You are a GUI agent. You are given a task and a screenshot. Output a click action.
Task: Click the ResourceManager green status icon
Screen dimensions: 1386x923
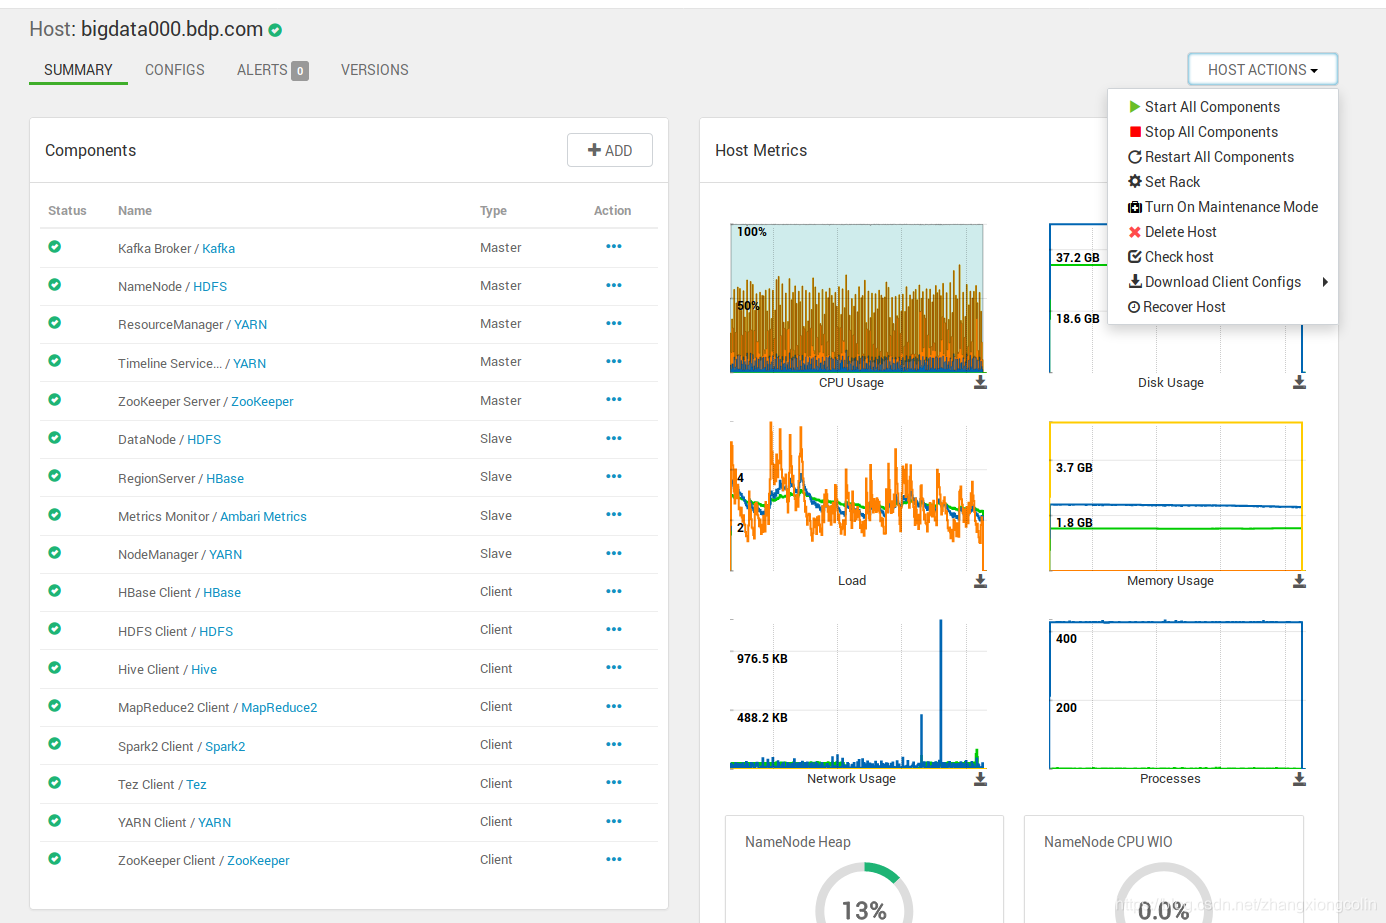click(55, 323)
